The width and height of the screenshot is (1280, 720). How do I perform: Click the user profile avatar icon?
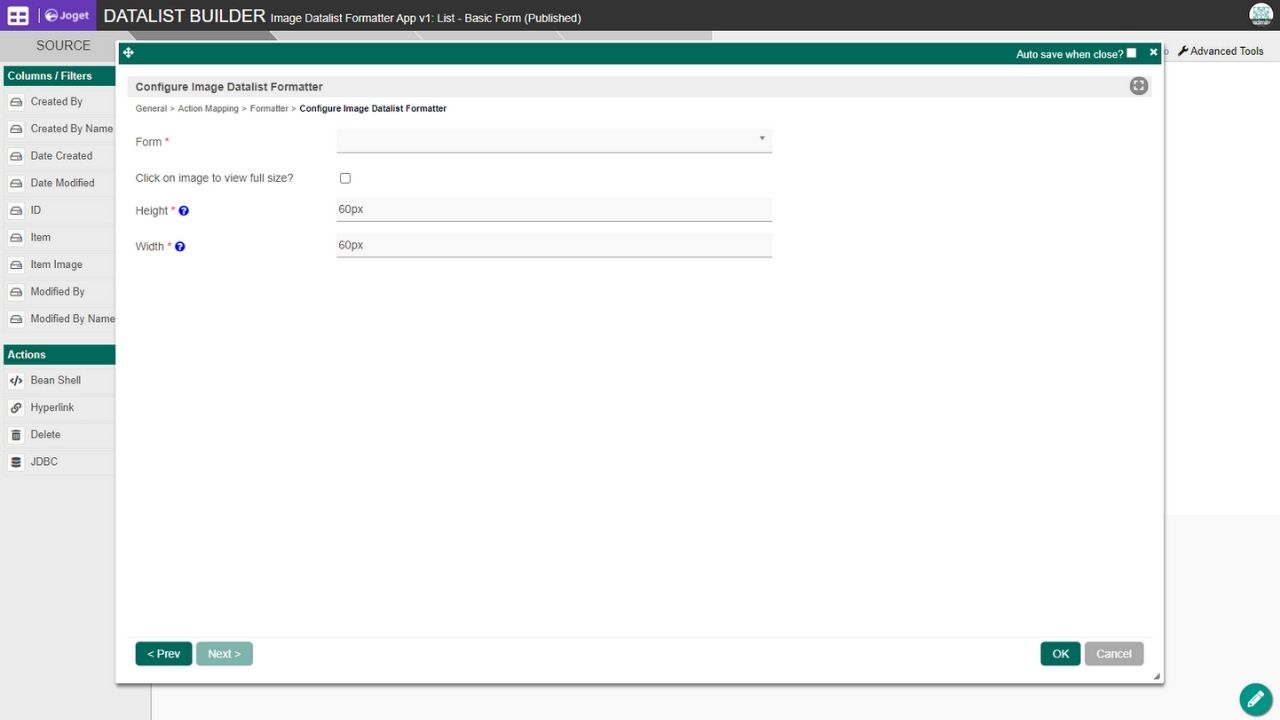(1261, 15)
